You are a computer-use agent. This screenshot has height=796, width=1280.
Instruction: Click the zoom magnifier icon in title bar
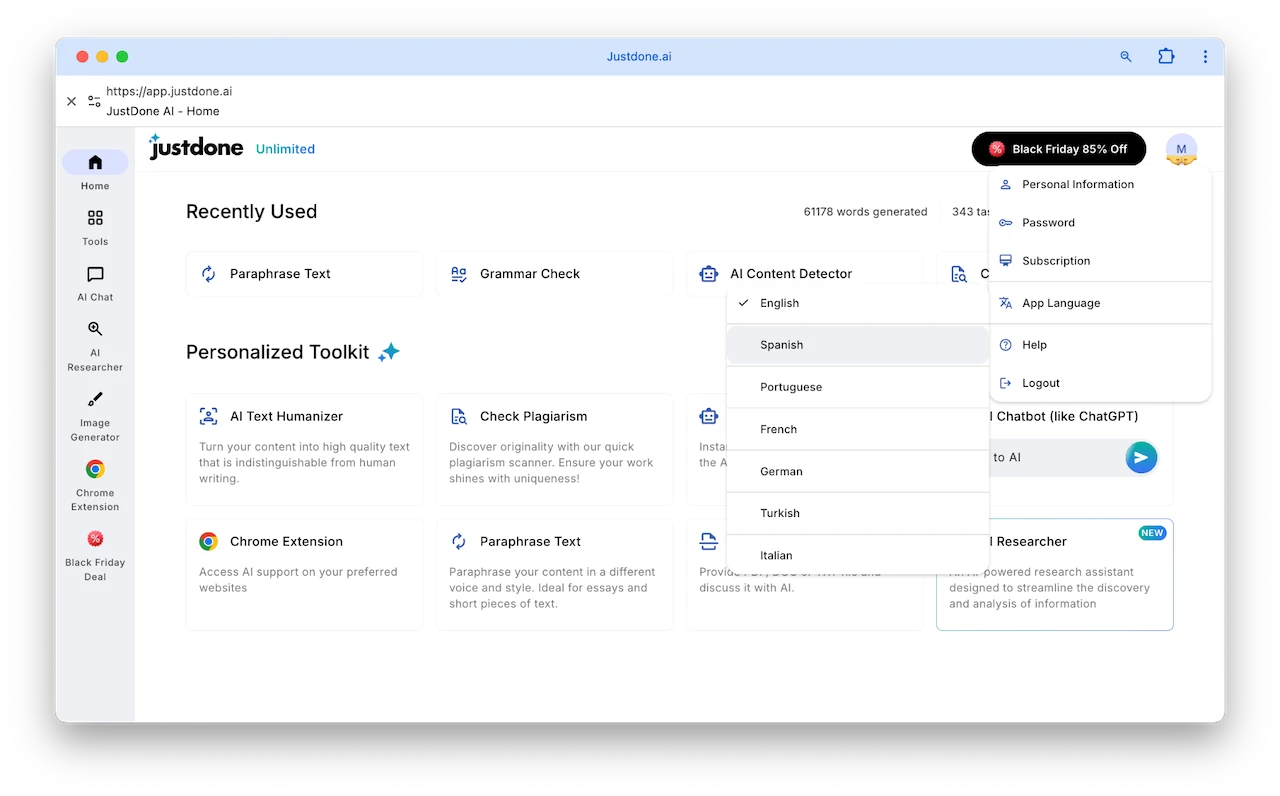coord(1126,57)
